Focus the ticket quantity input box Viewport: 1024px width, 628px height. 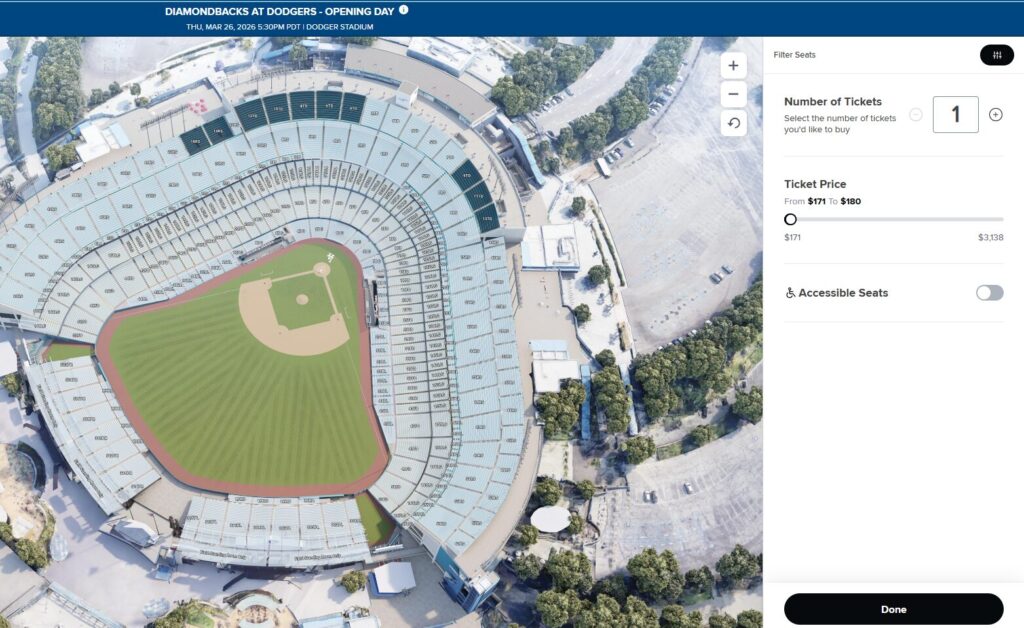955,115
